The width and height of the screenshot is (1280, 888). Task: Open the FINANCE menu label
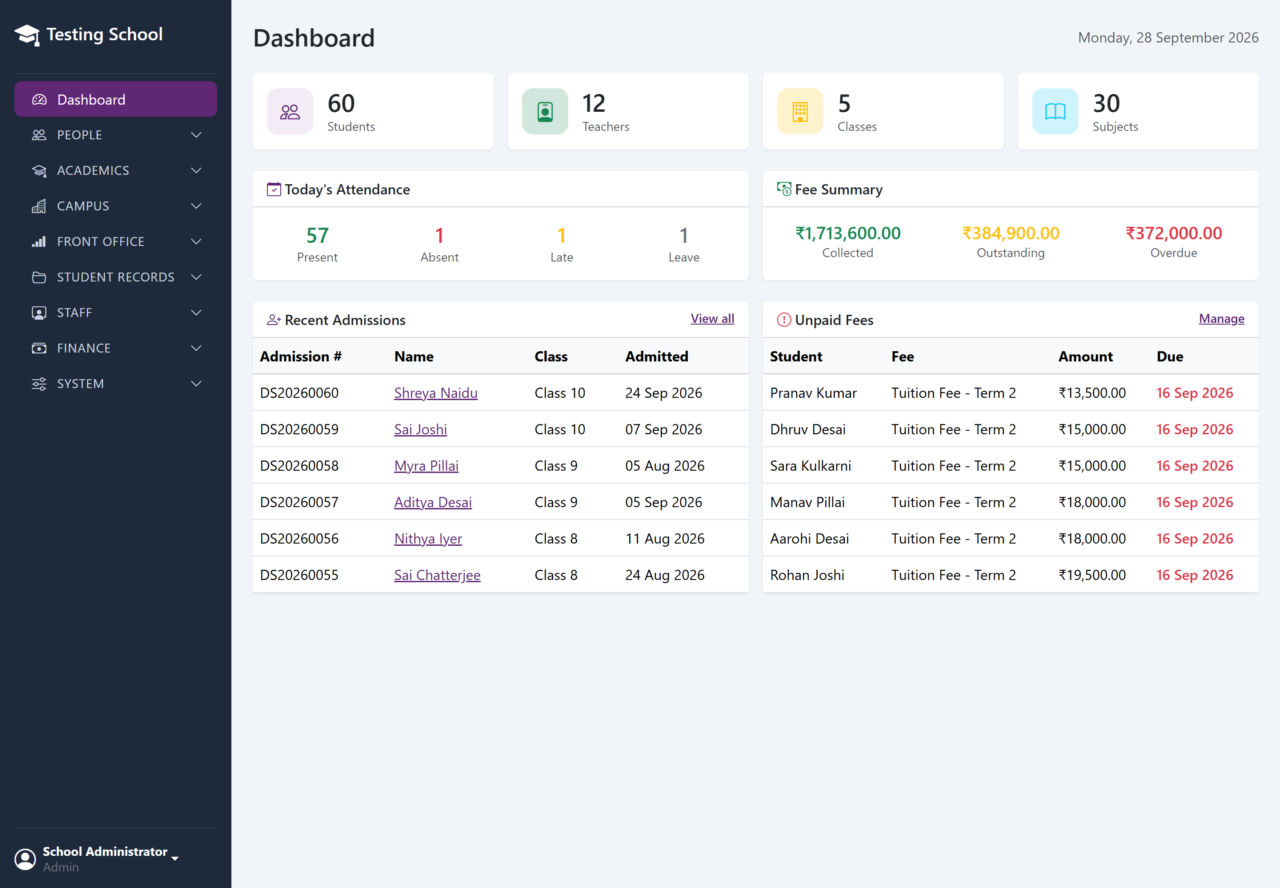(x=84, y=348)
